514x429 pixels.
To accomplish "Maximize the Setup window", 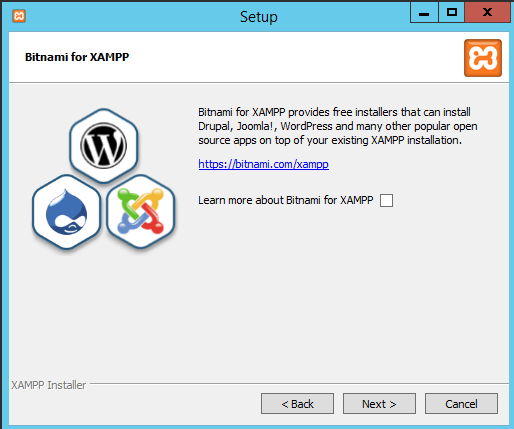I will [452, 12].
